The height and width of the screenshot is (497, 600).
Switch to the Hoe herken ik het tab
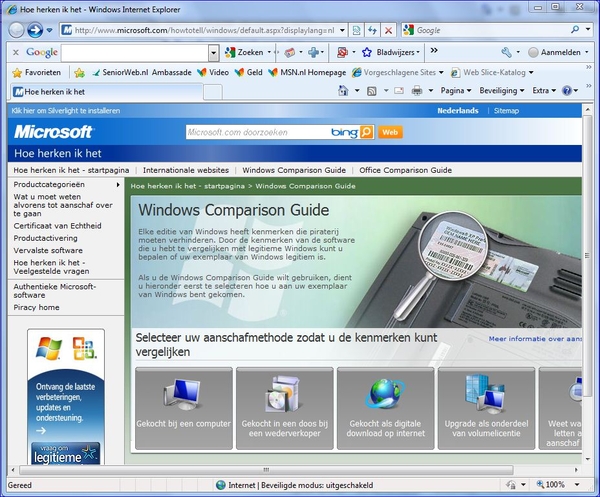click(x=106, y=92)
